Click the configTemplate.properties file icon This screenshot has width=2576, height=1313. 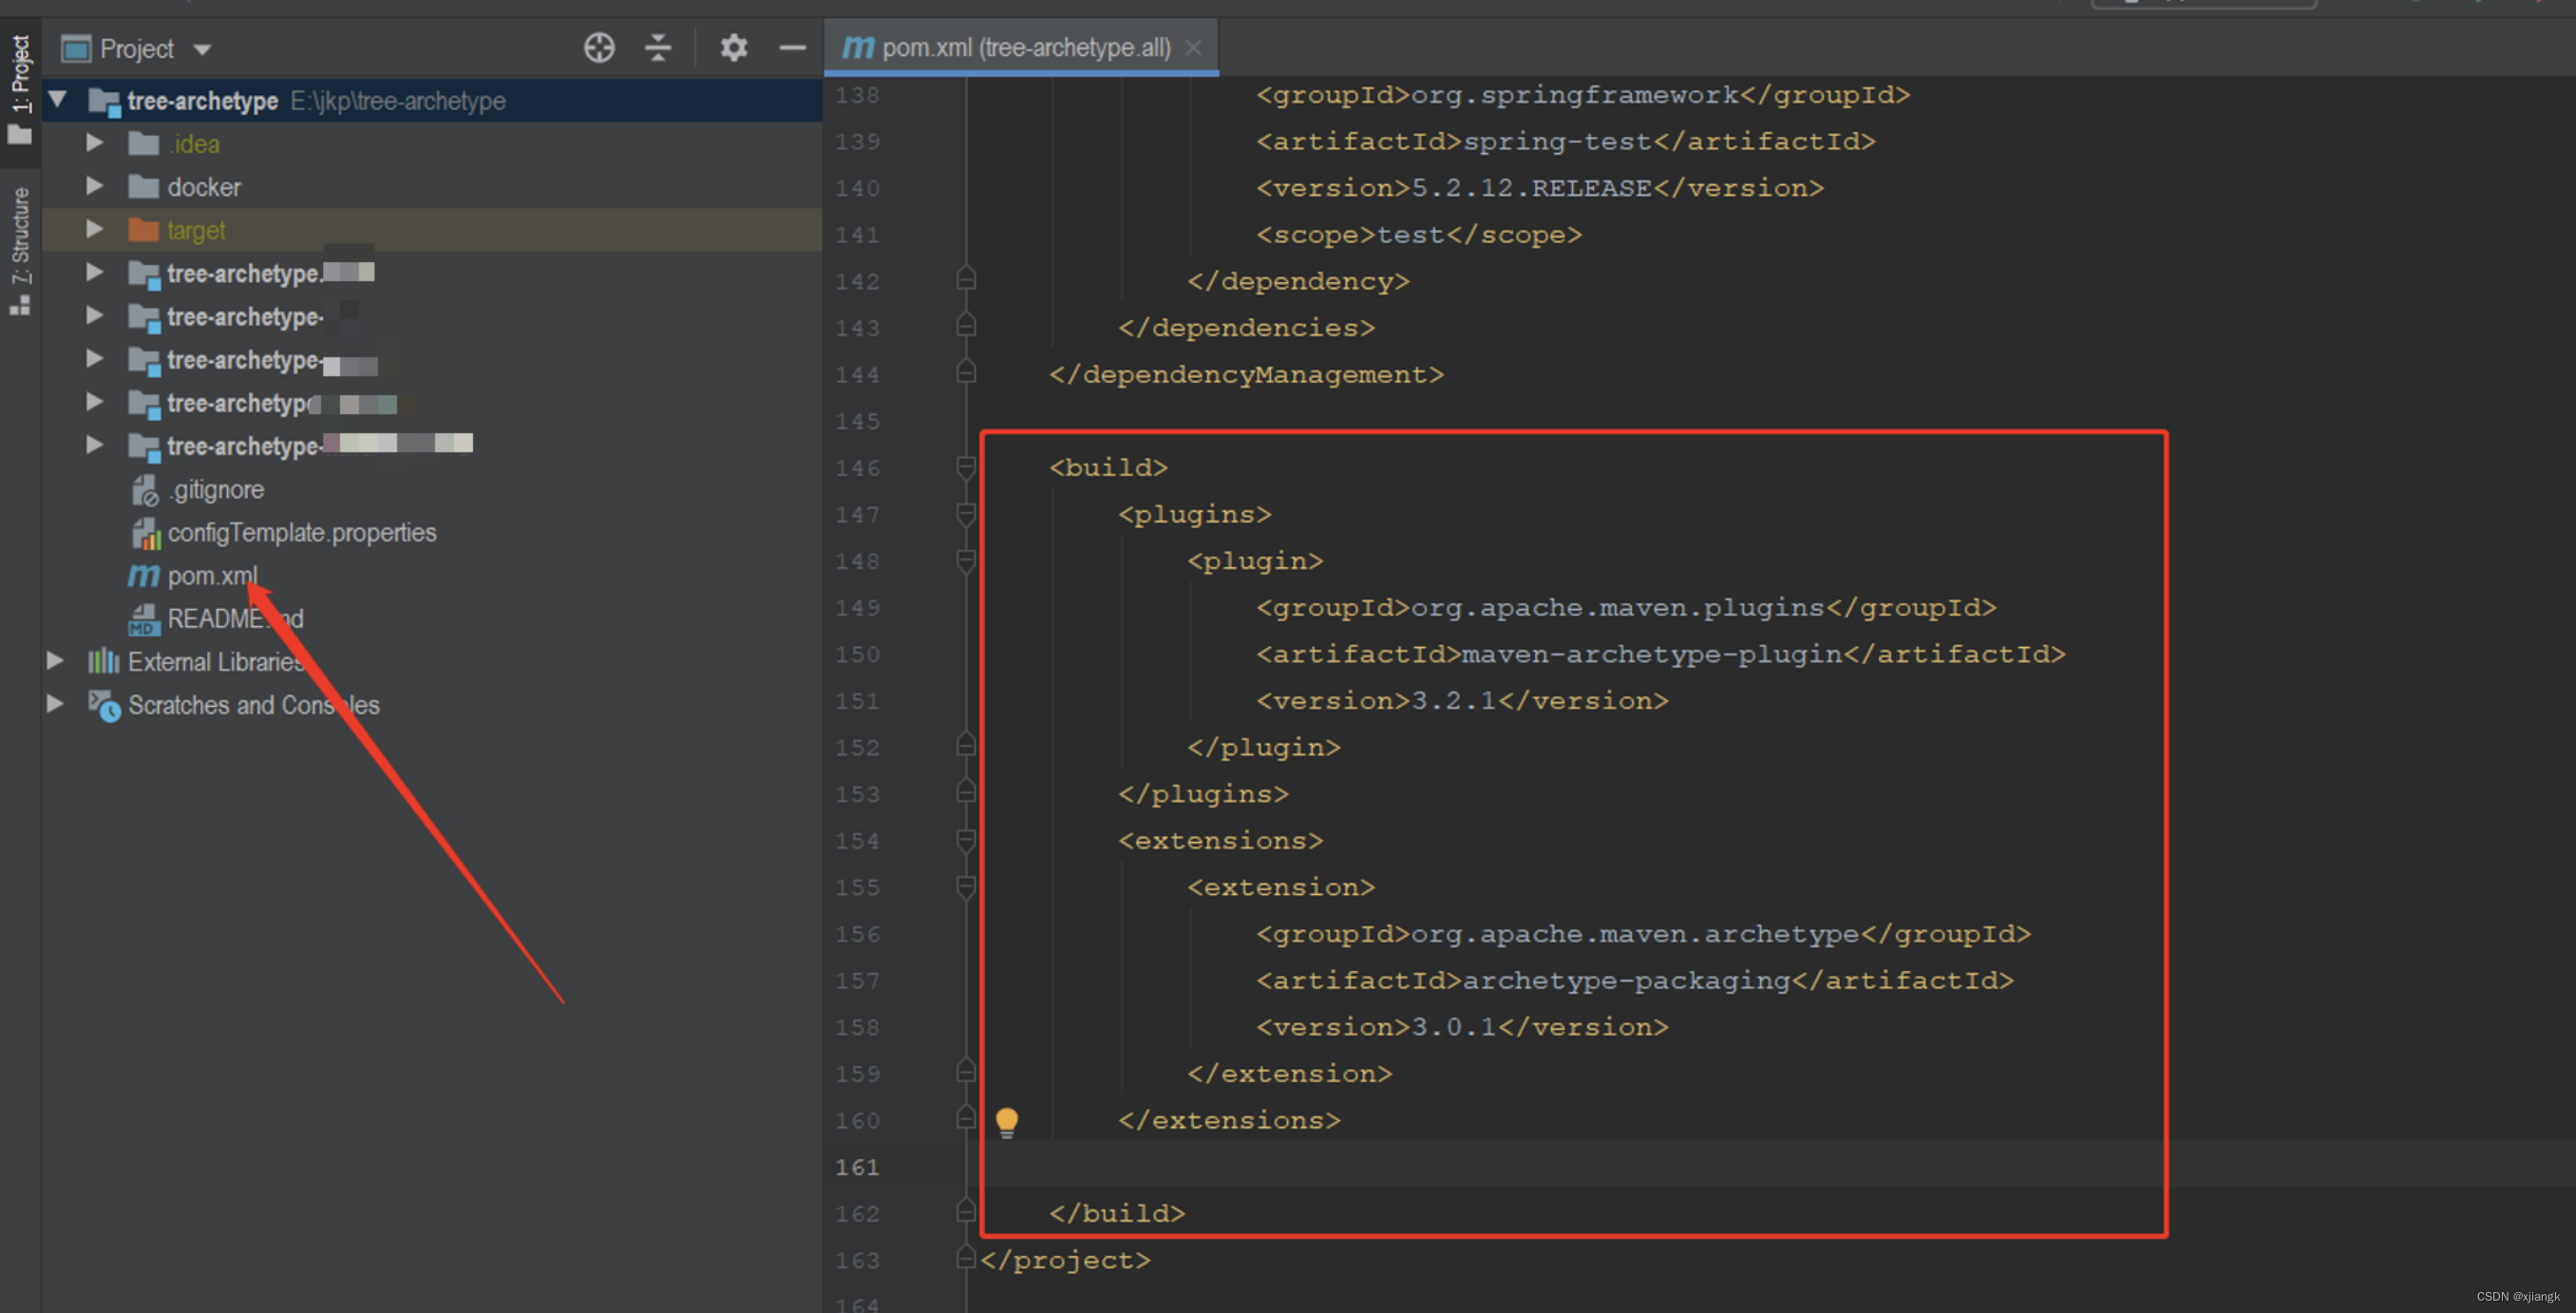click(146, 533)
